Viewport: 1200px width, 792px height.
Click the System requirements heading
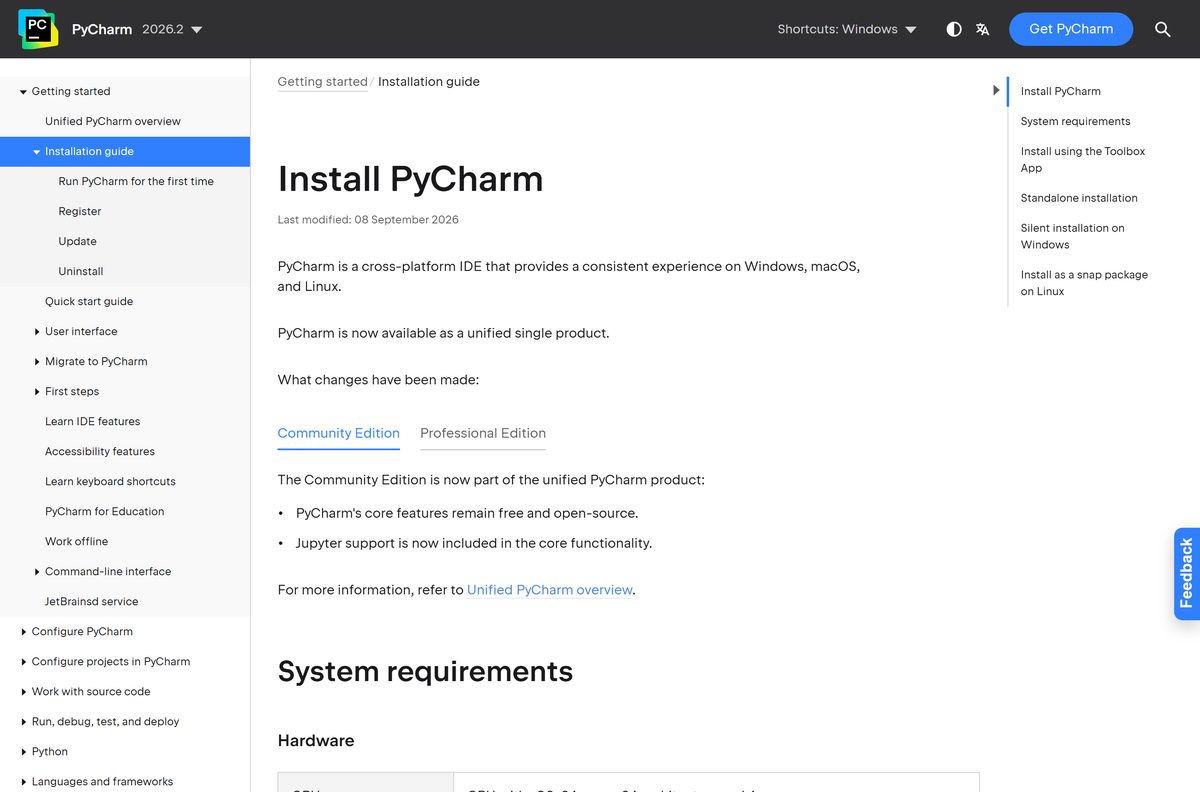point(425,671)
